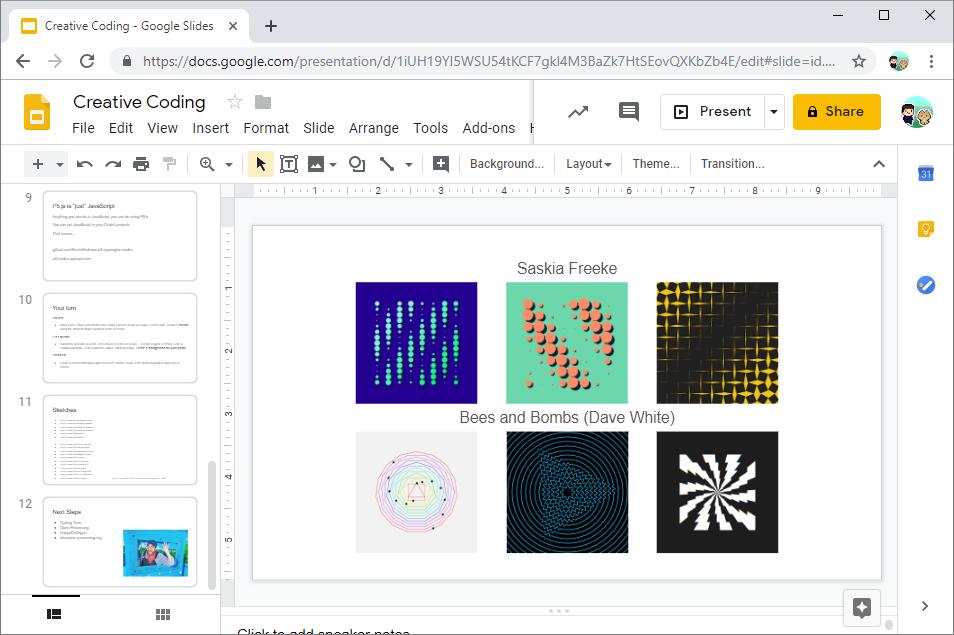Viewport: 954px width, 635px height.
Task: Select slide 10 Your turn thumbnail
Action: [x=120, y=338]
